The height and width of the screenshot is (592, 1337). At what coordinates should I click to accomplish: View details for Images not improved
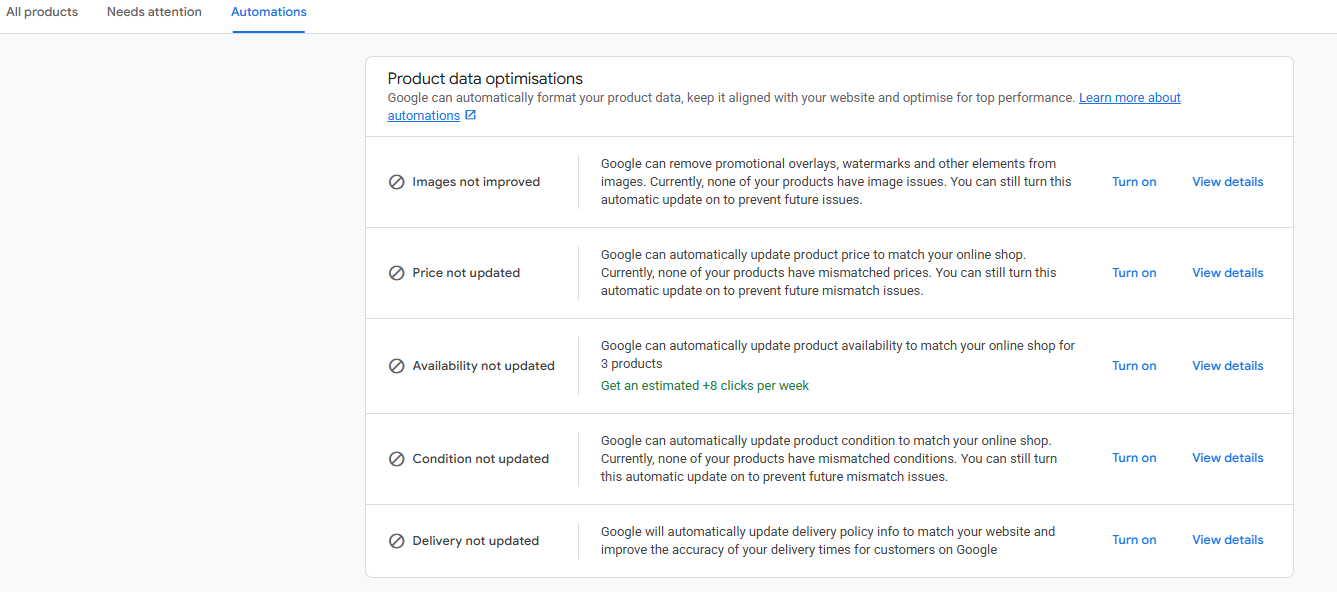click(x=1227, y=182)
